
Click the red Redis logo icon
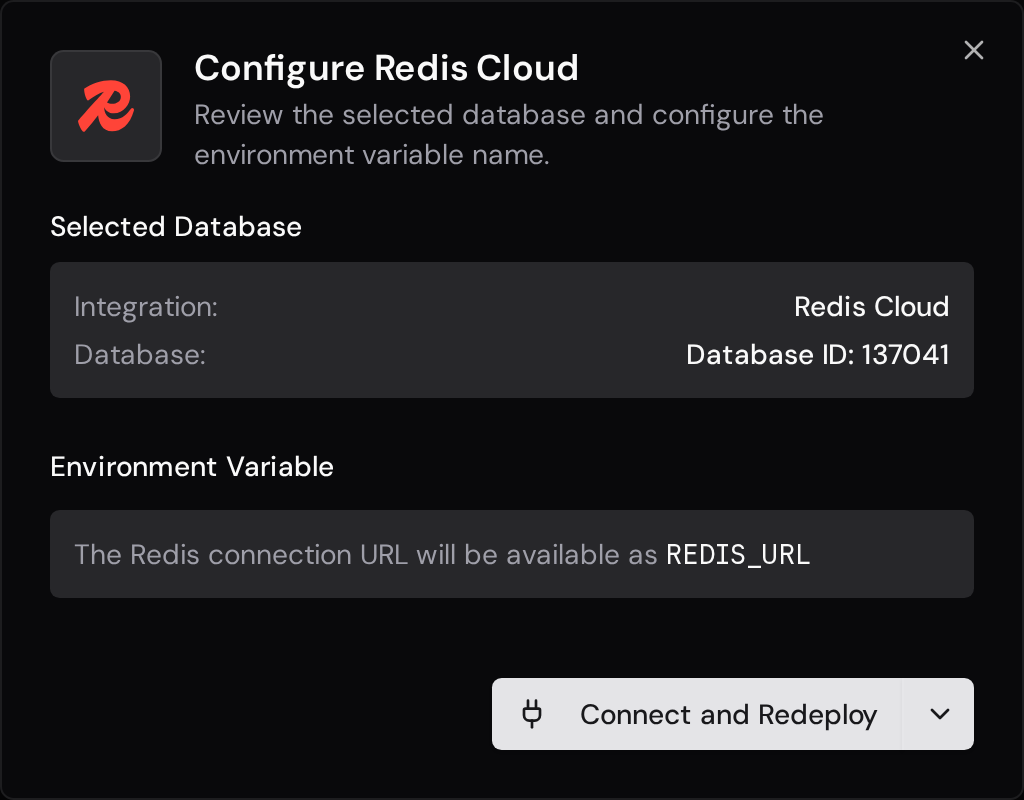(106, 106)
